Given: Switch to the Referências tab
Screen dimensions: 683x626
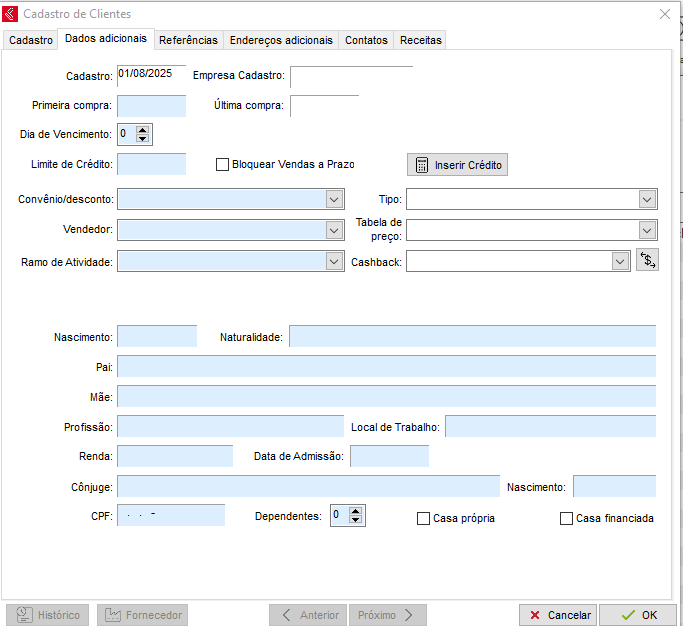Looking at the screenshot, I should click(188, 40).
